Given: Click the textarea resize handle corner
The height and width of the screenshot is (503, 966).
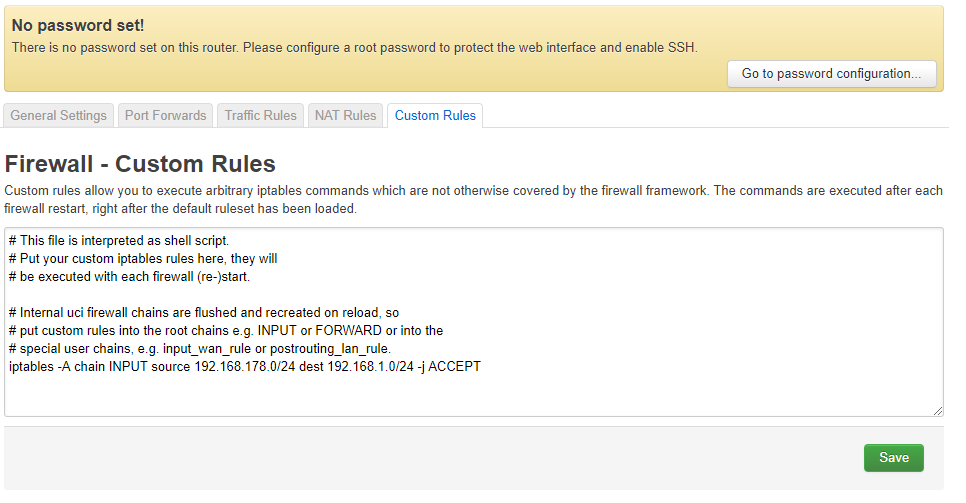Looking at the screenshot, I should 938,410.
